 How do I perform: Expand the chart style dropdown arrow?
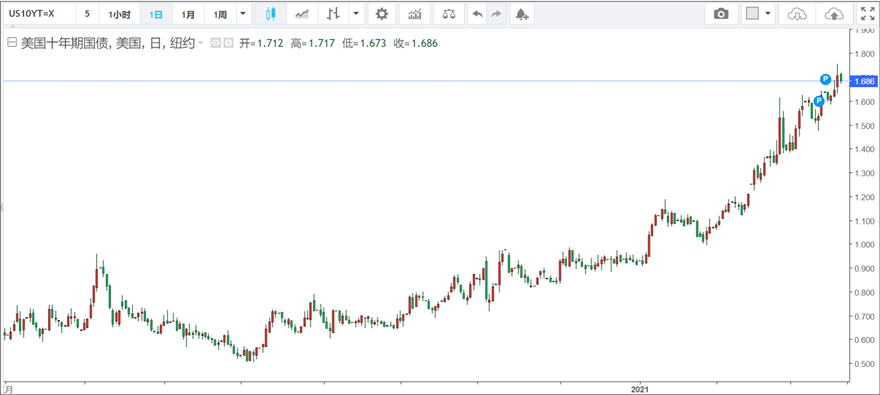point(356,14)
